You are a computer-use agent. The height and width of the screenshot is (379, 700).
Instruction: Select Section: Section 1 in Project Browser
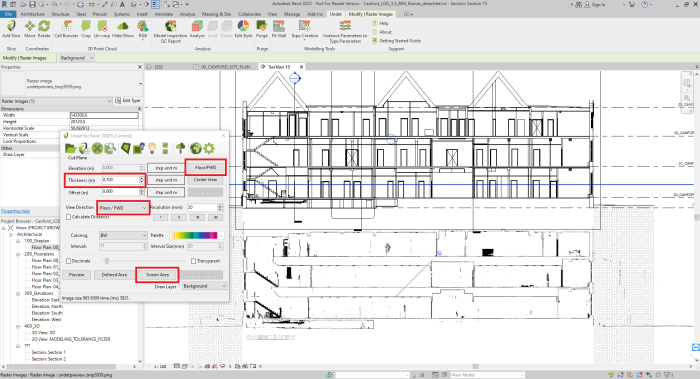[x=48, y=352]
